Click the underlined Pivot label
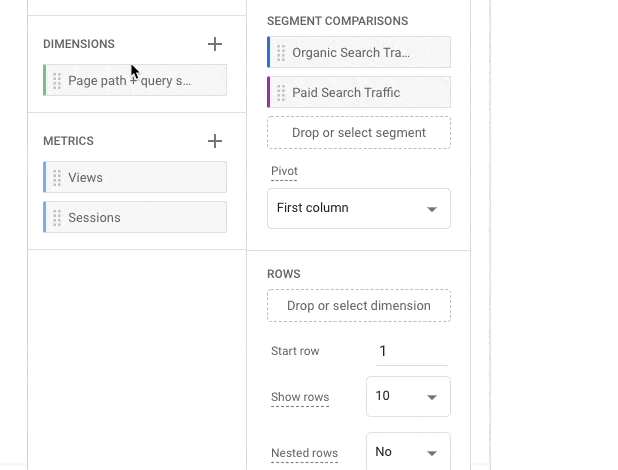This screenshot has width=618, height=470. pos(285,172)
